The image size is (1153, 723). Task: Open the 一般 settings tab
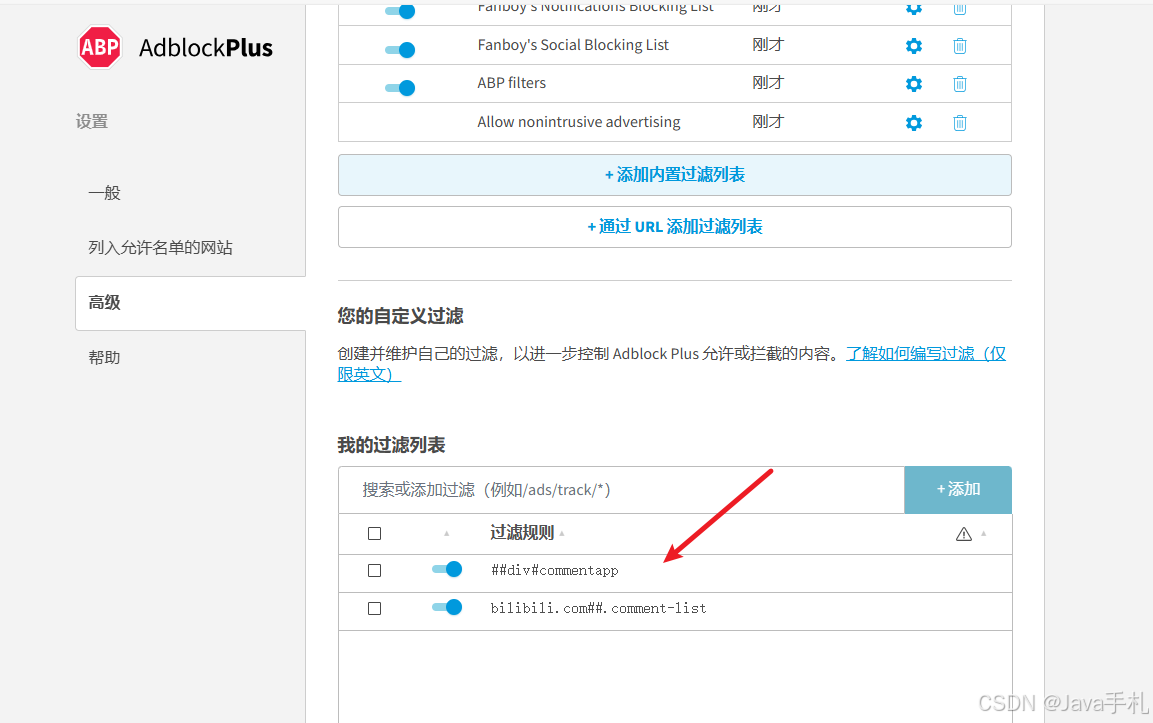pos(104,193)
